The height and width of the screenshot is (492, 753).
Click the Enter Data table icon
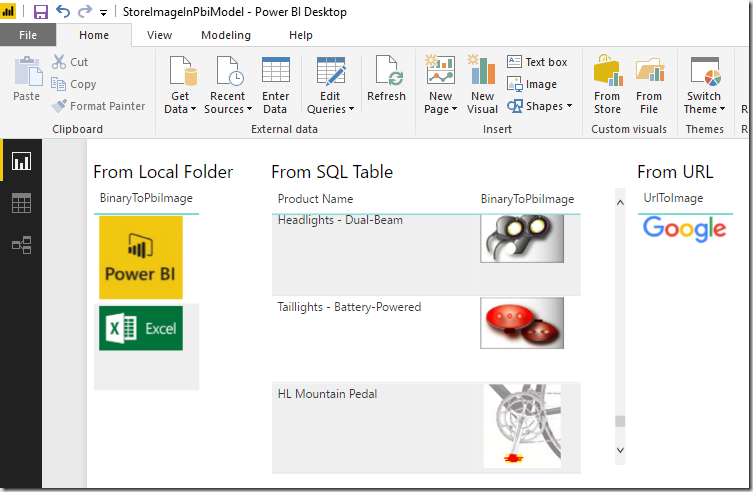(276, 70)
